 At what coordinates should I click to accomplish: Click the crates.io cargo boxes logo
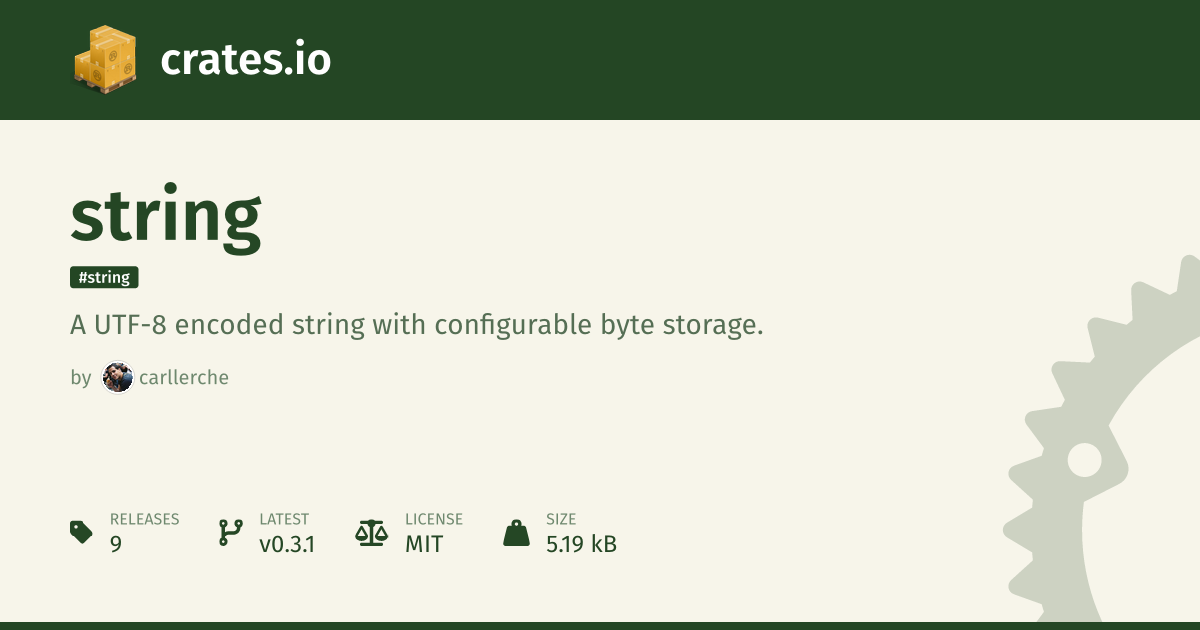click(x=105, y=60)
